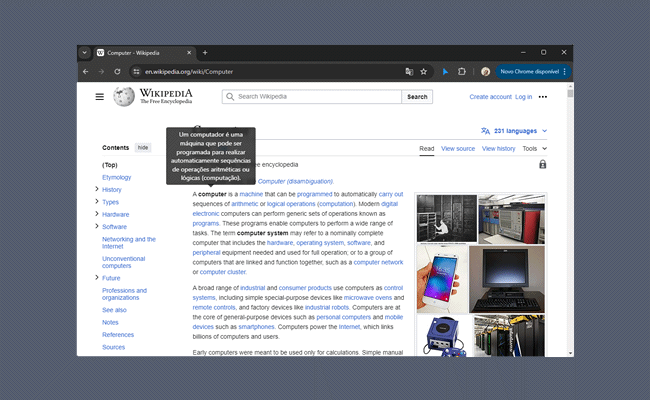Open the Chrome profile avatar
650x400 pixels.
pos(485,72)
